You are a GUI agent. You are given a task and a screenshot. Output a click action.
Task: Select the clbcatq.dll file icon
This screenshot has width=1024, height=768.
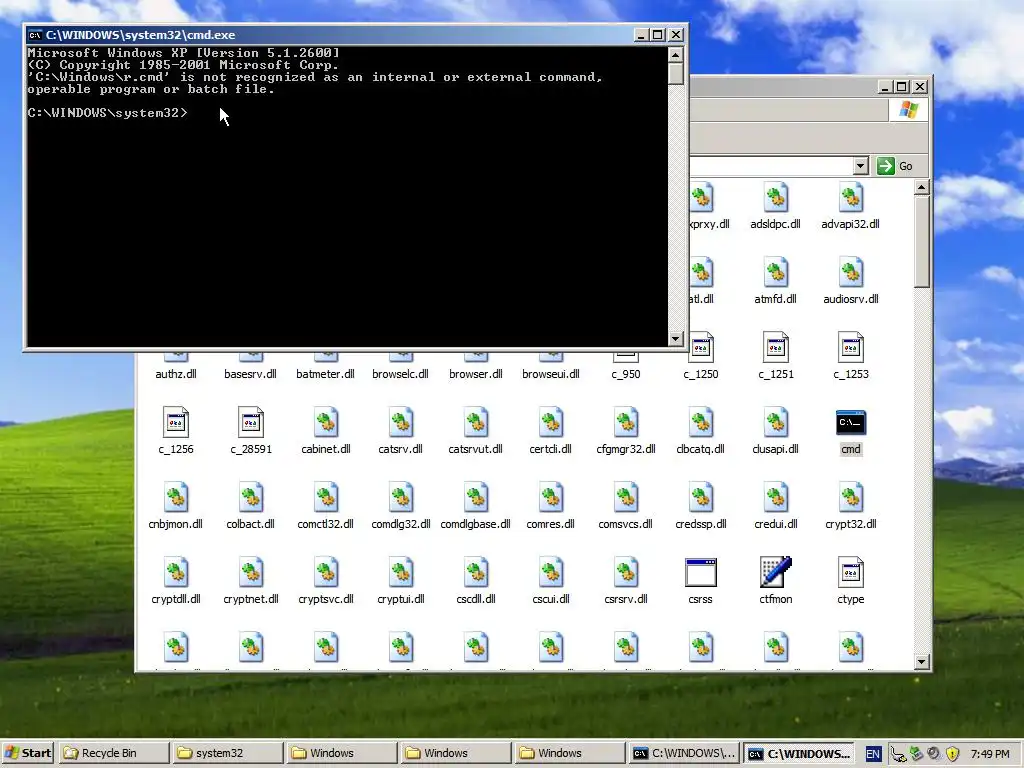[x=700, y=423]
